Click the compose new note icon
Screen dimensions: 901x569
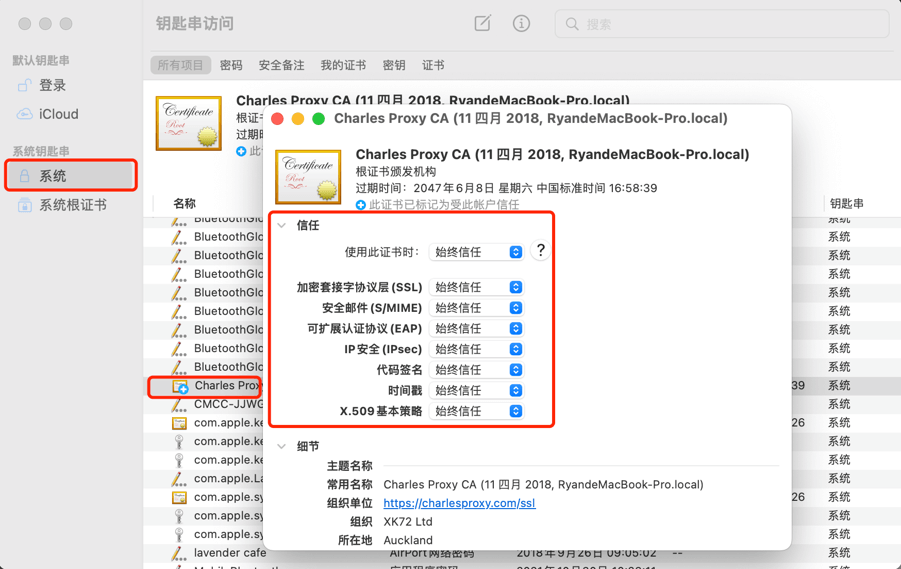482,23
